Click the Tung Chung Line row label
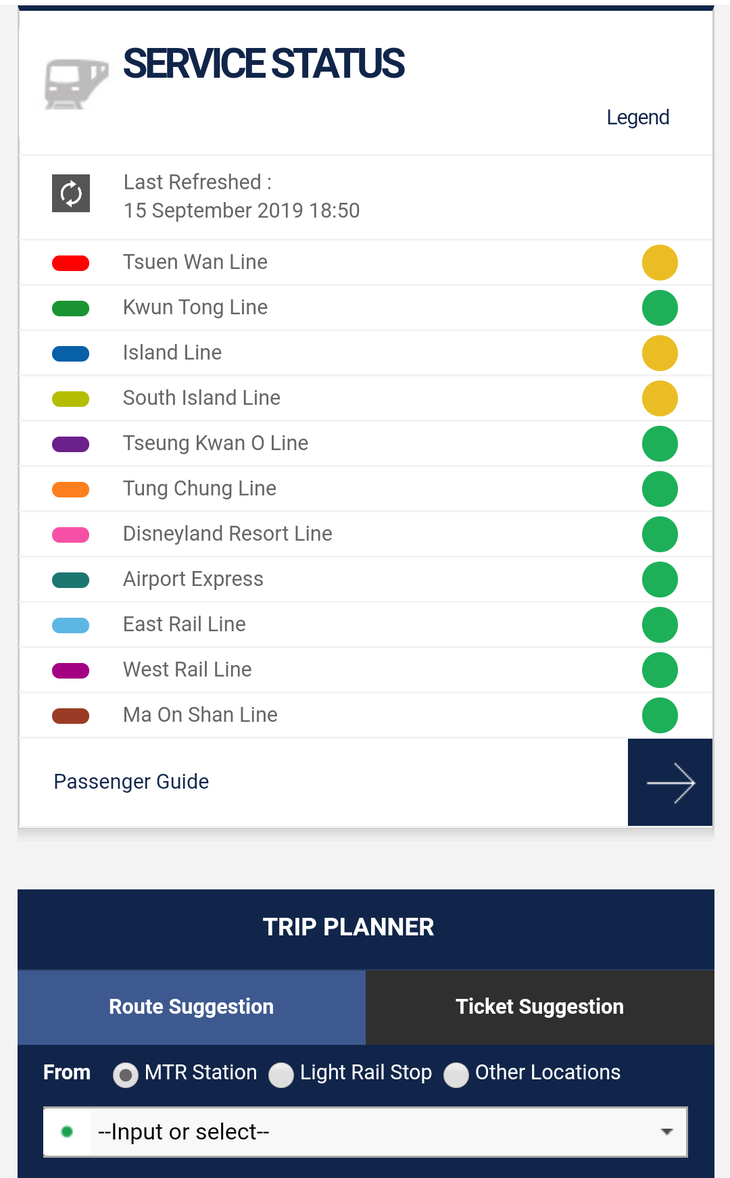The width and height of the screenshot is (730, 1178). point(199,489)
